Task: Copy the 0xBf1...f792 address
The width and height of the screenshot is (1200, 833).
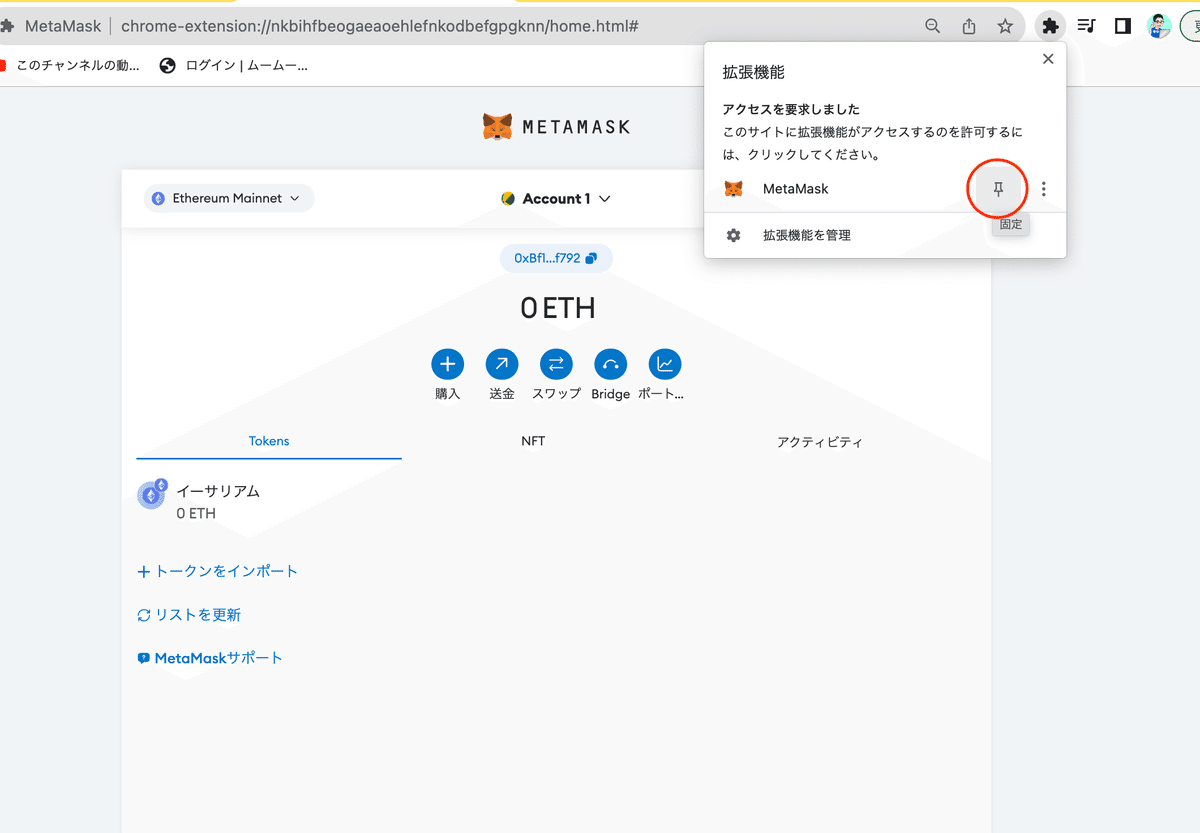Action: point(556,258)
